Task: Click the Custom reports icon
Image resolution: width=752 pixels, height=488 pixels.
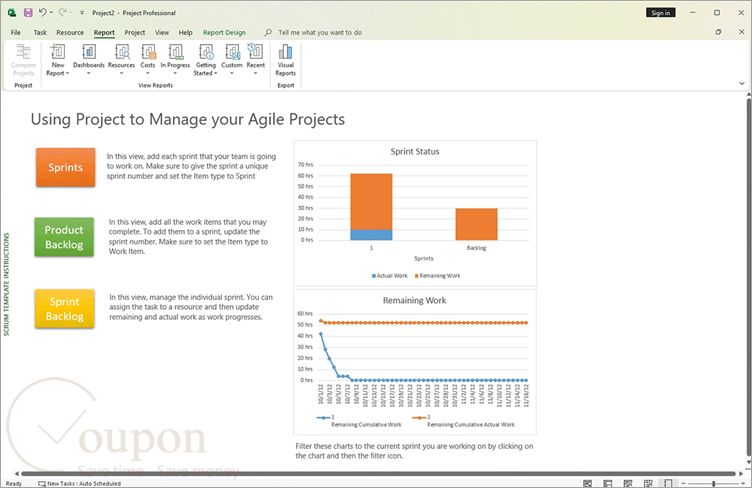Action: point(232,52)
